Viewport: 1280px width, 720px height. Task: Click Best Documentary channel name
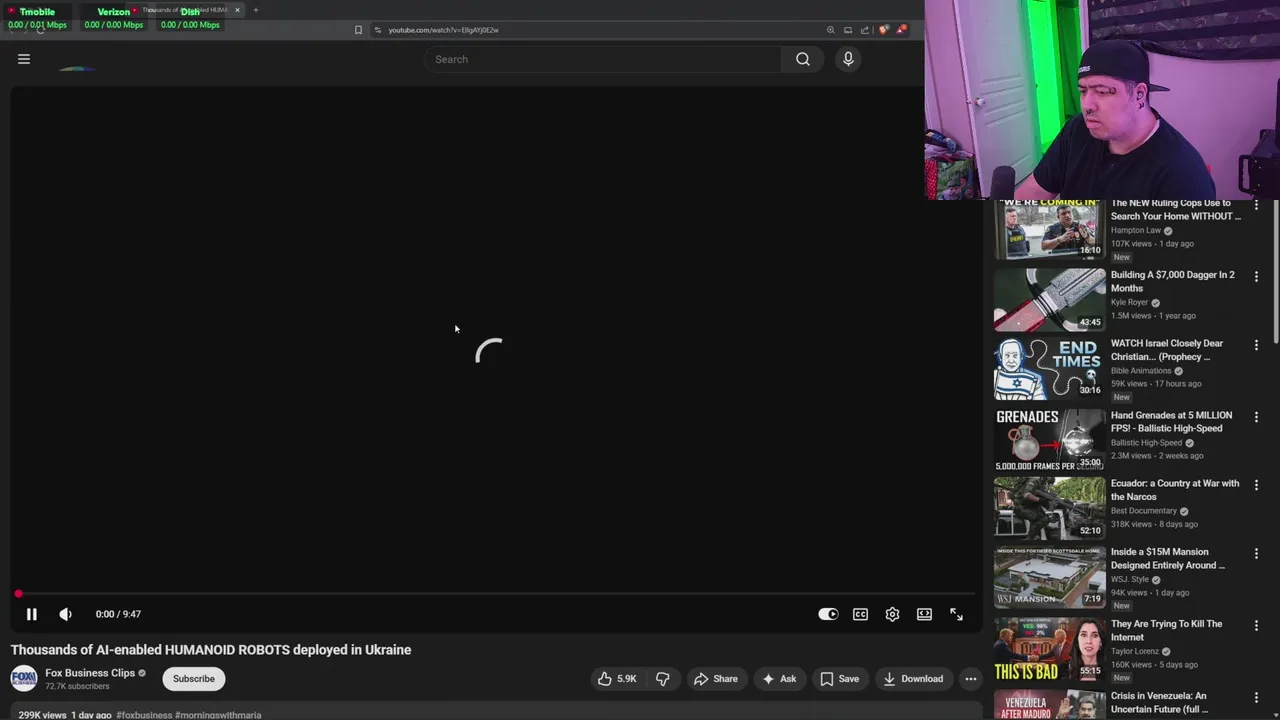(1144, 510)
